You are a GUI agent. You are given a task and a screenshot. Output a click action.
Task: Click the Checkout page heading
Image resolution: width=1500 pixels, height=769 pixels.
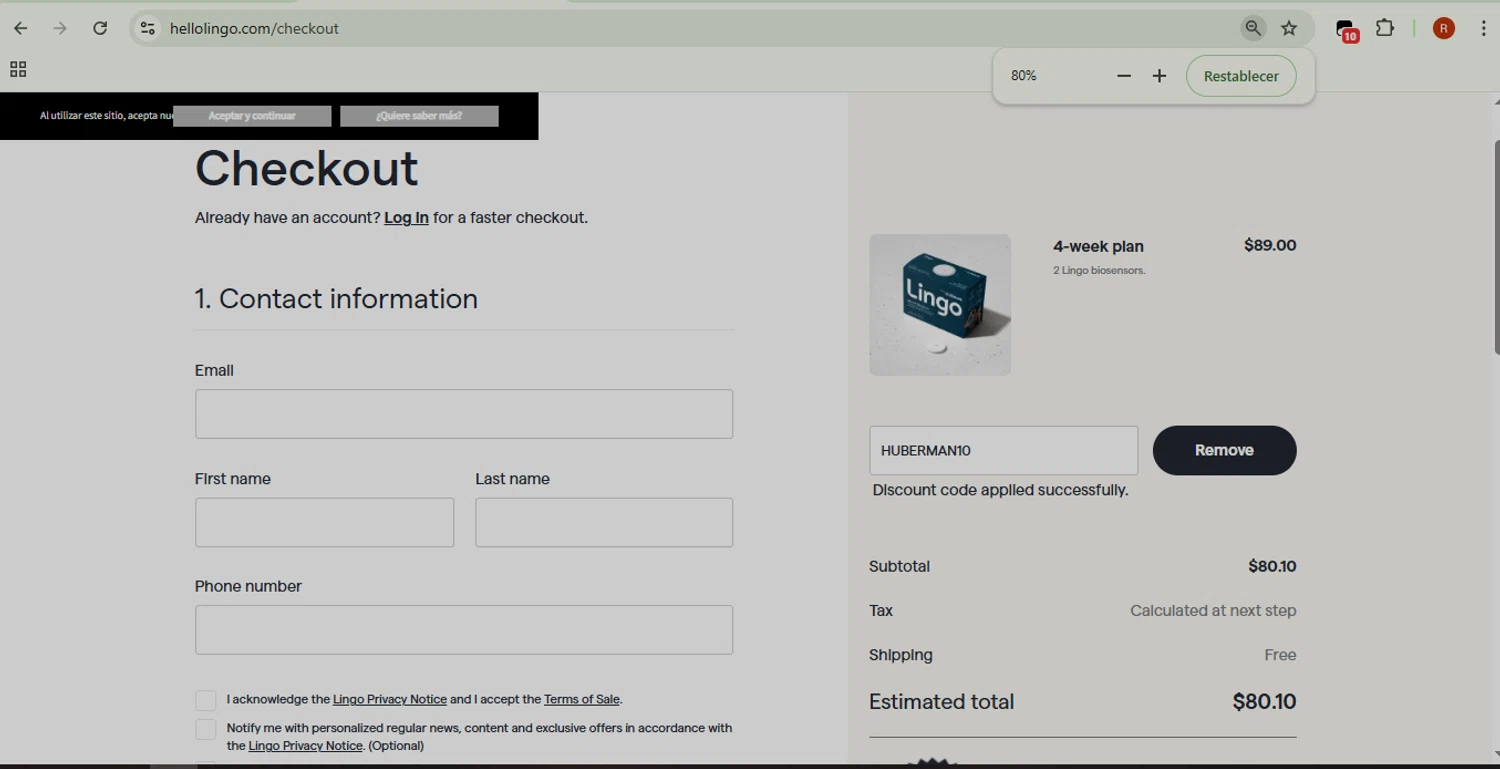click(307, 168)
